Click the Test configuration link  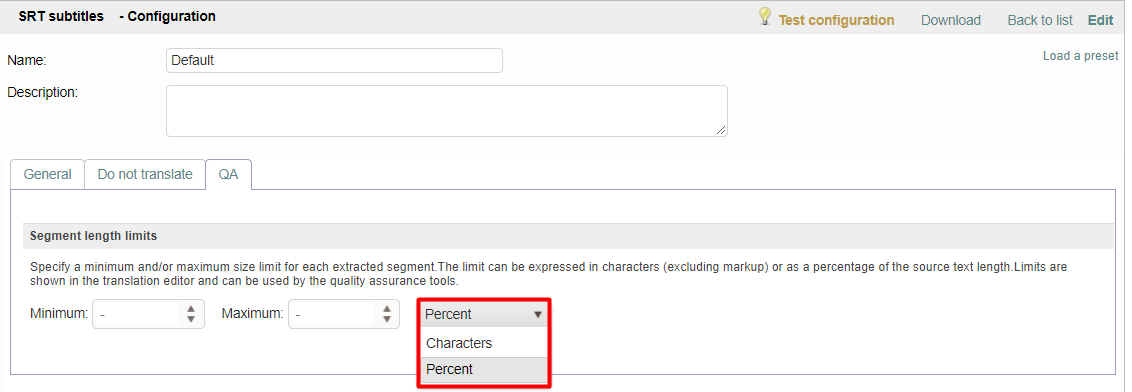(x=836, y=20)
